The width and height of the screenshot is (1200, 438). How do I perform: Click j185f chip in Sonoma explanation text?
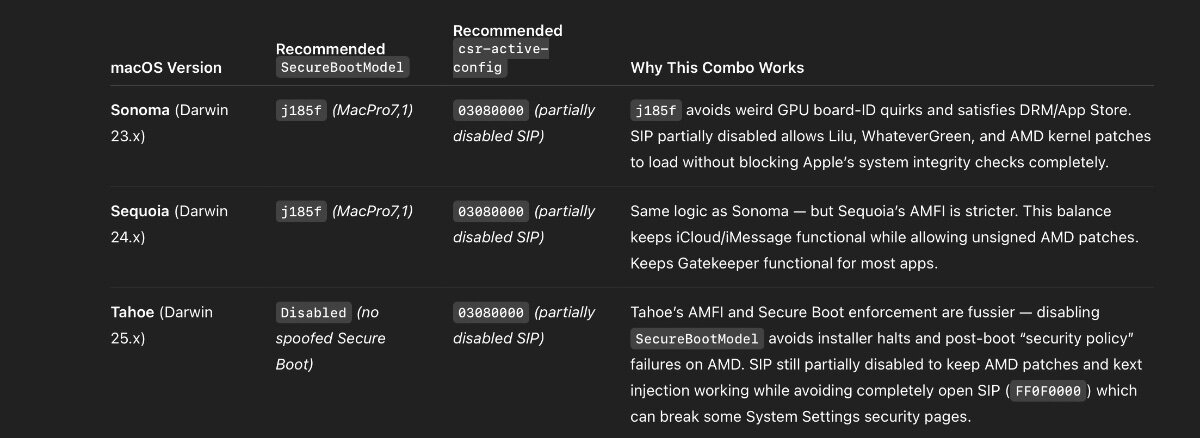point(656,110)
